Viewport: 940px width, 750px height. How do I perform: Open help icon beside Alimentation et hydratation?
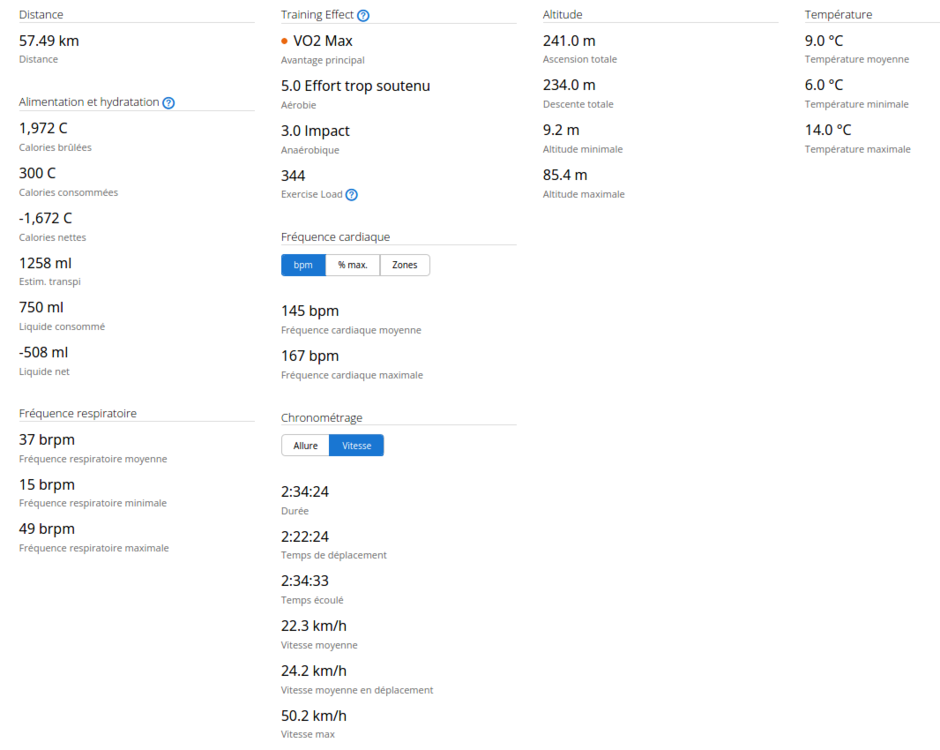(x=169, y=103)
